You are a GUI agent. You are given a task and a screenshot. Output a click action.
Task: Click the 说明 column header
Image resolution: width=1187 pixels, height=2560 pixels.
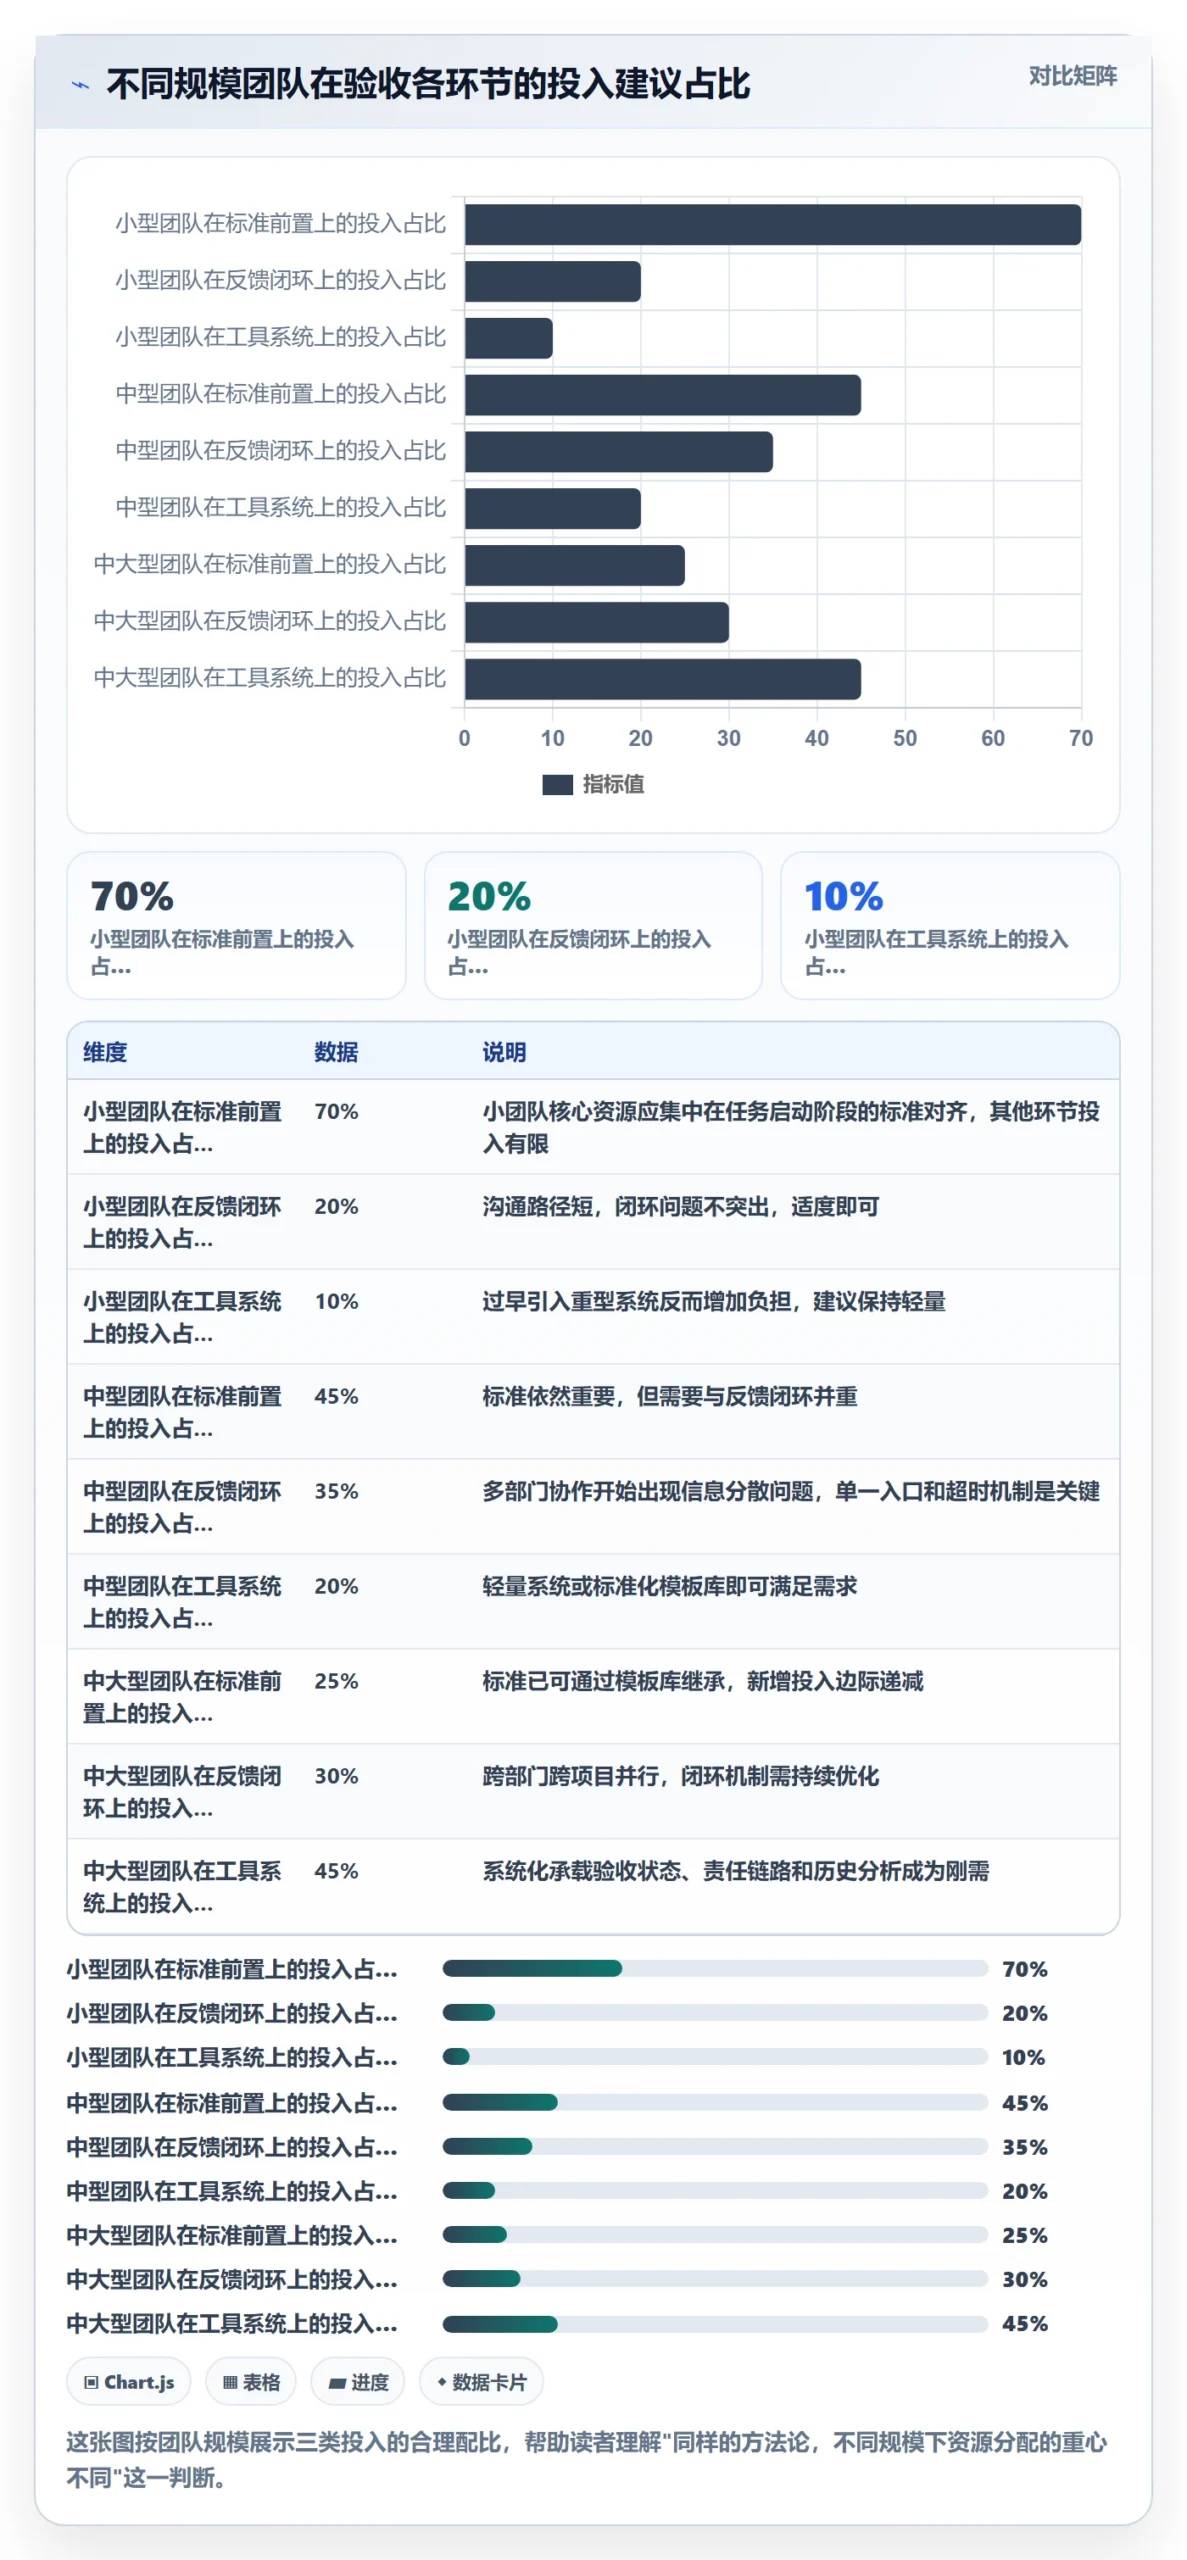(x=504, y=1052)
